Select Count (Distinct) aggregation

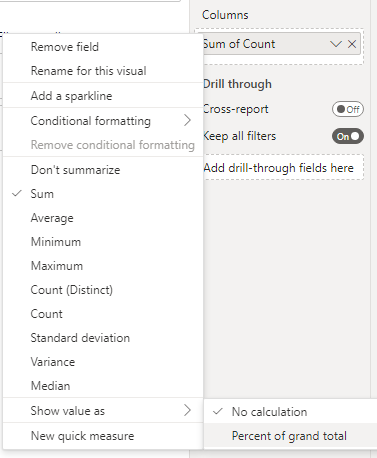(x=103, y=290)
